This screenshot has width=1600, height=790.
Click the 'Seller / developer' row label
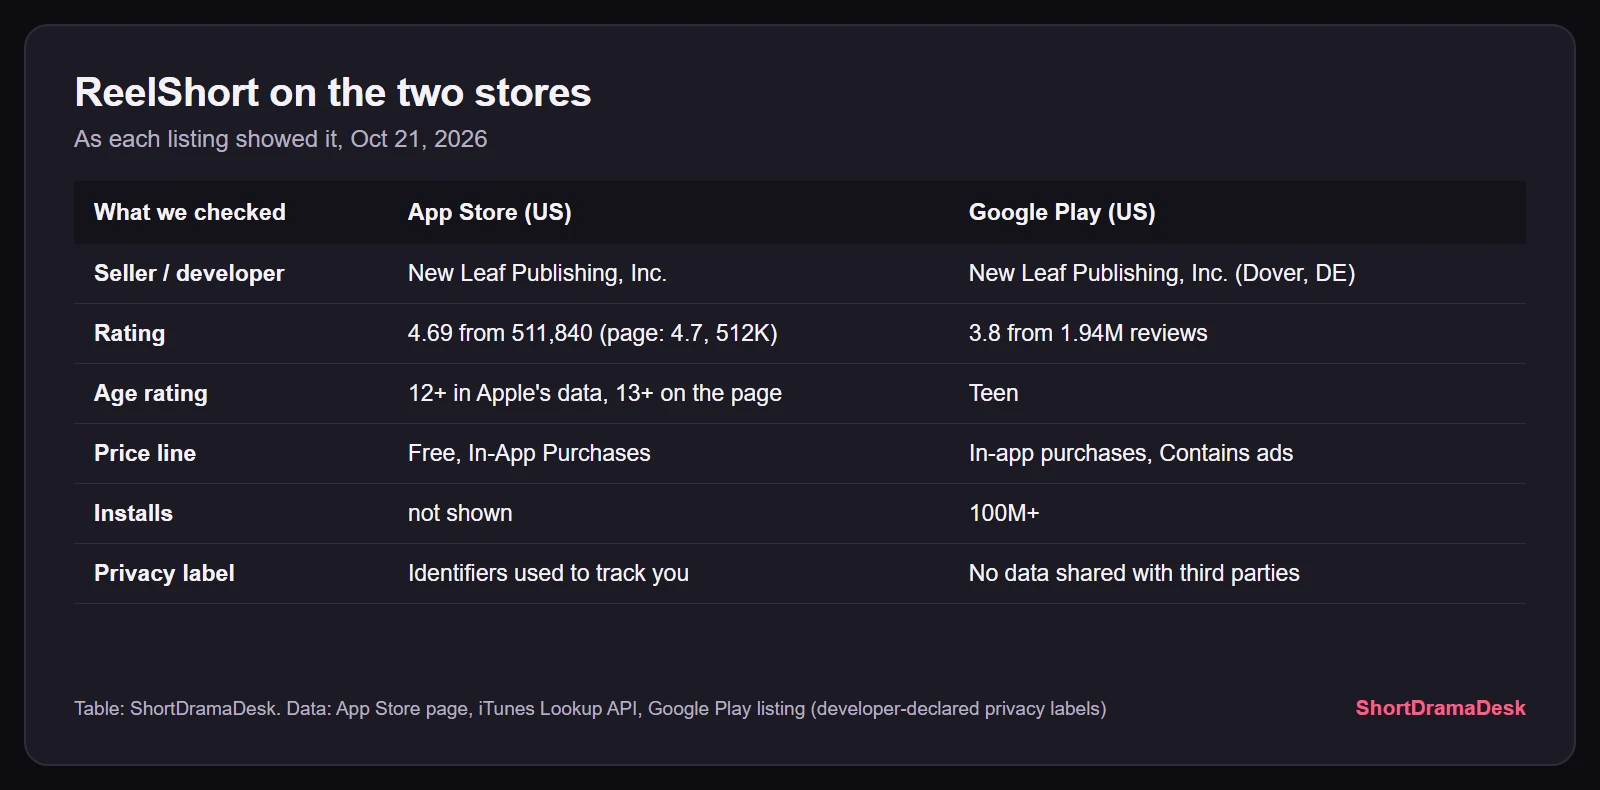(189, 273)
